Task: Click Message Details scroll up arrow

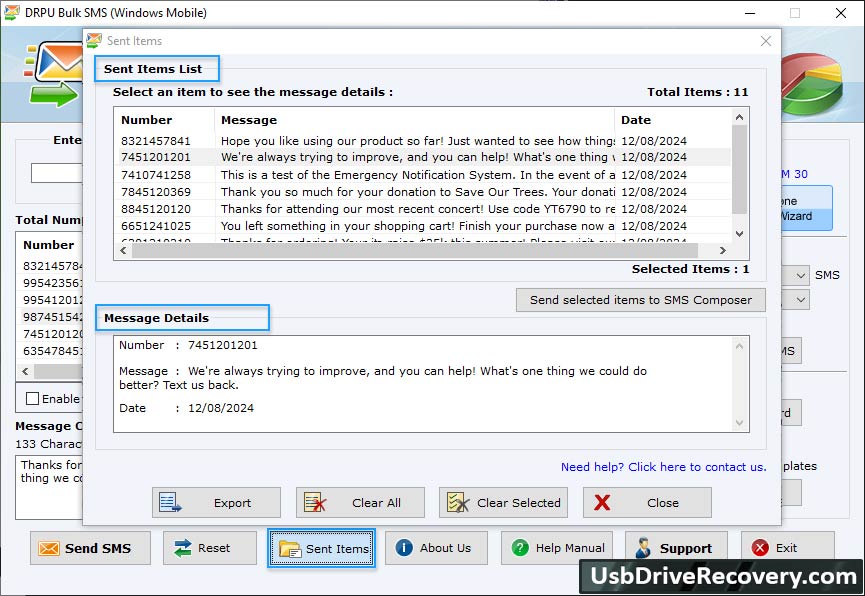Action: pyautogui.click(x=739, y=346)
